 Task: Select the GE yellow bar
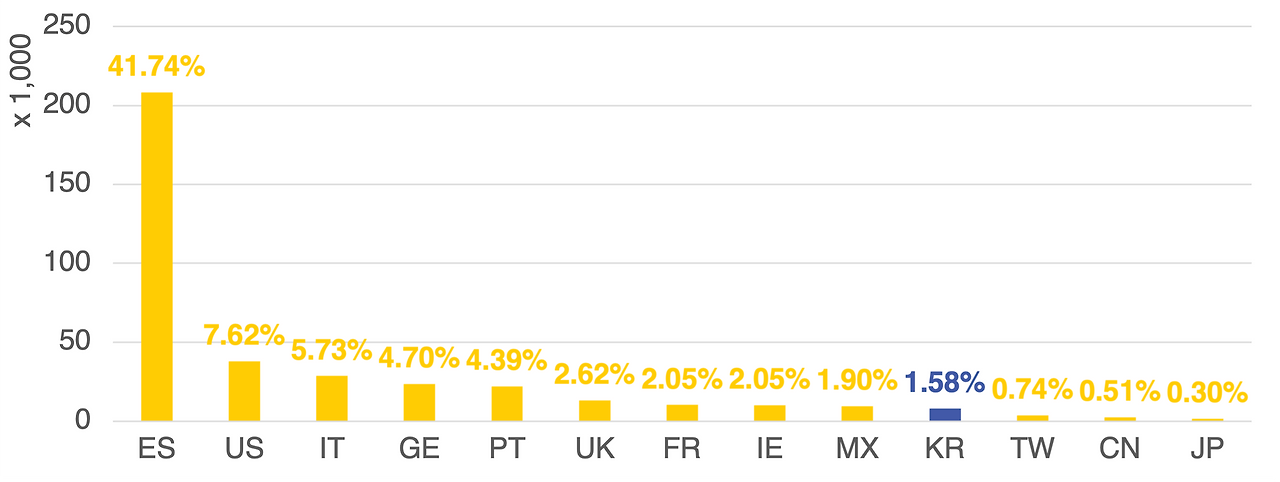[419, 402]
